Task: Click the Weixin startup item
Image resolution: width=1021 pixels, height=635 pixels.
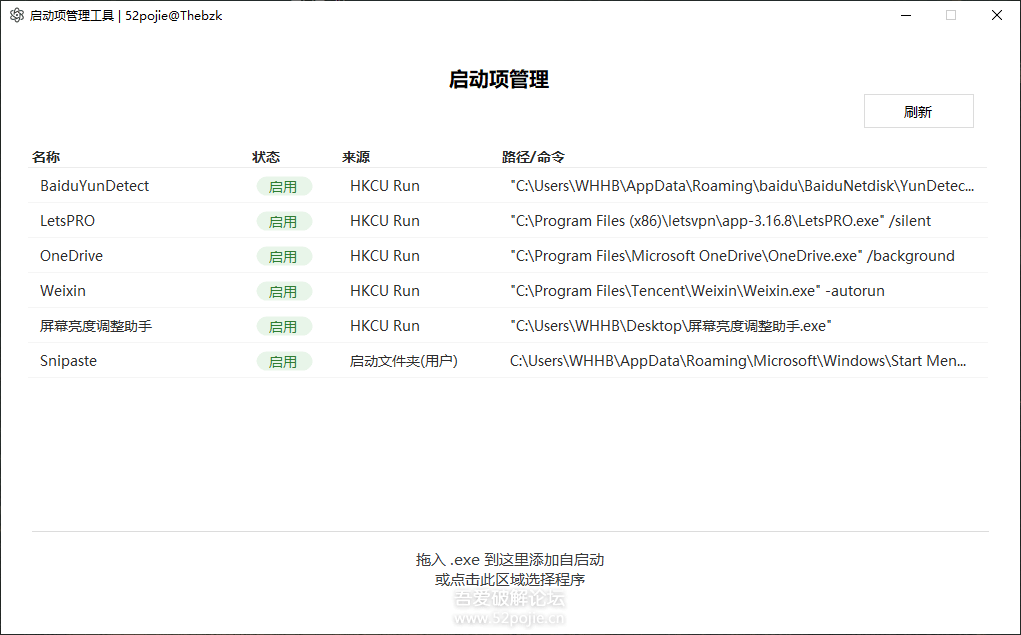Action: point(64,290)
